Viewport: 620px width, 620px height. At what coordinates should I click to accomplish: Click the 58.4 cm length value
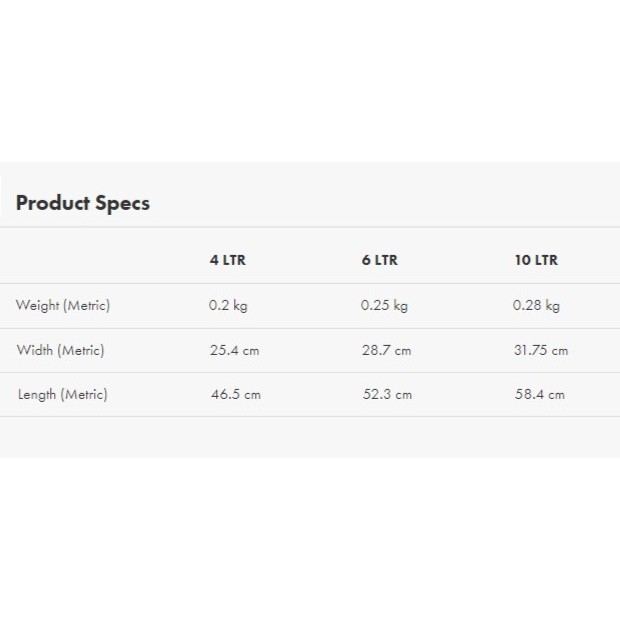tap(539, 394)
